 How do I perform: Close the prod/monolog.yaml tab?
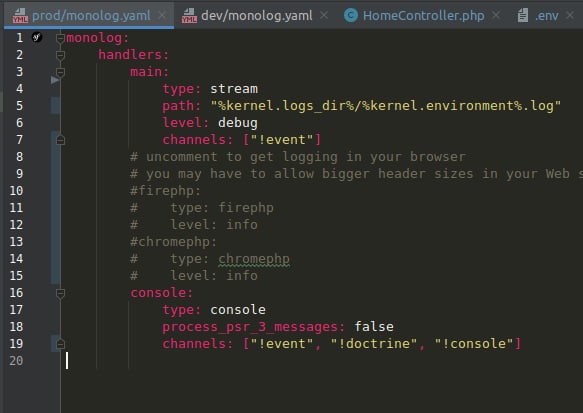(162, 15)
